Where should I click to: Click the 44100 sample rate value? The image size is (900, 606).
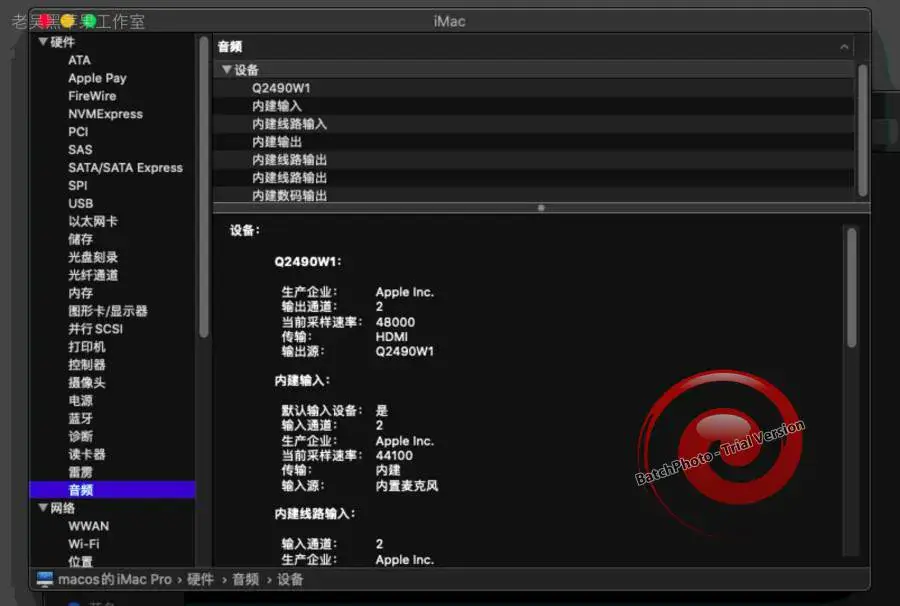[x=394, y=456]
